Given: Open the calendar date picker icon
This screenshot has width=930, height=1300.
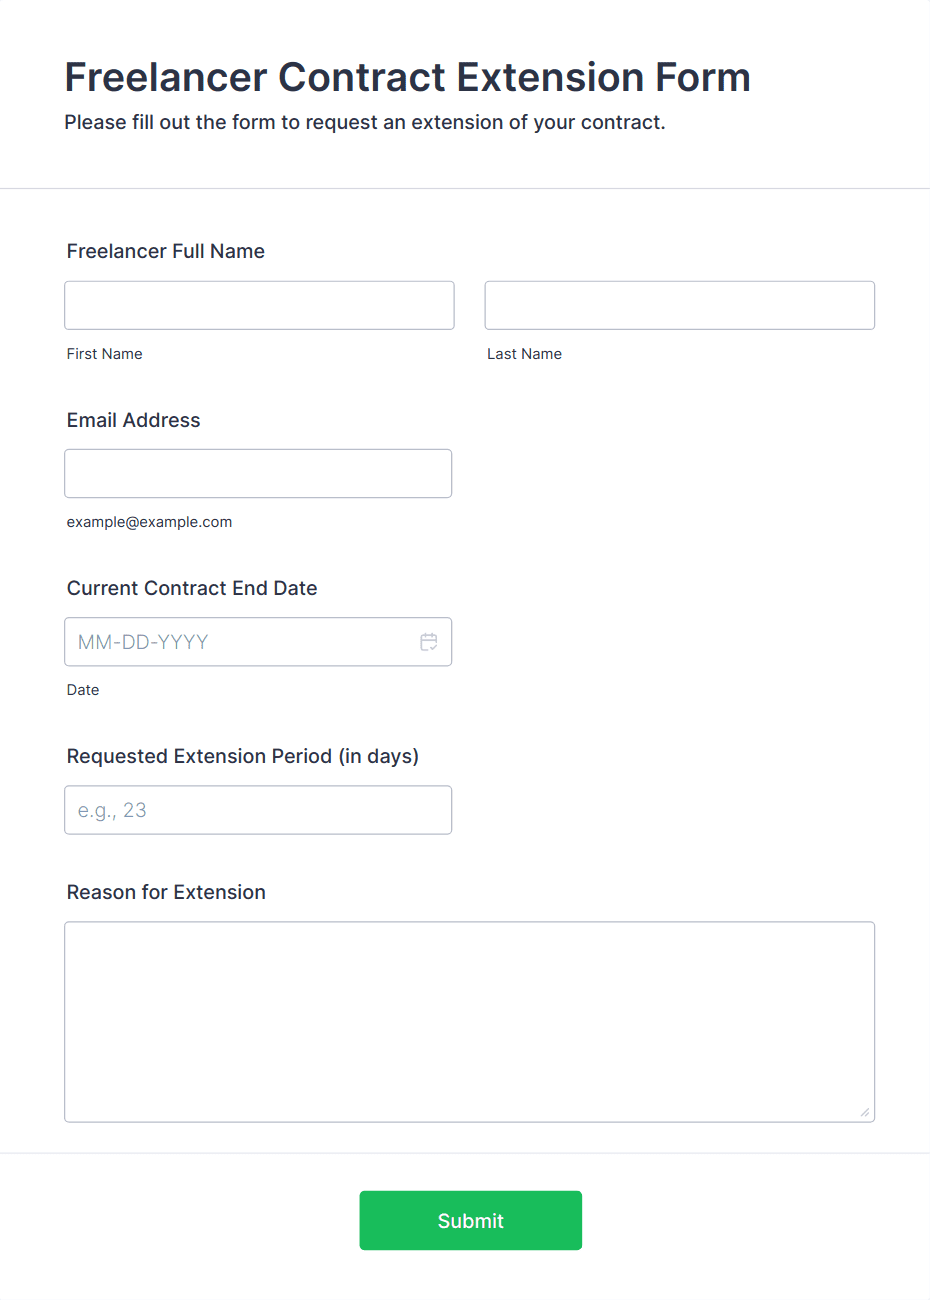Looking at the screenshot, I should pos(429,642).
